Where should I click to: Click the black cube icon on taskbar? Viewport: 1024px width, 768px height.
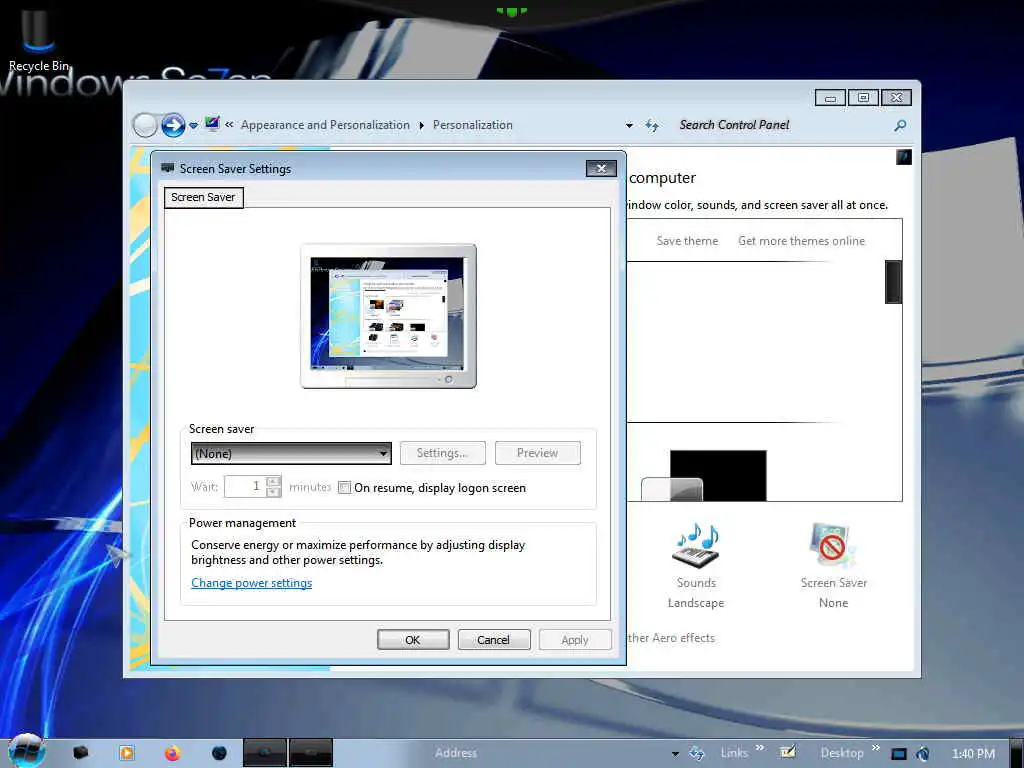click(x=80, y=752)
